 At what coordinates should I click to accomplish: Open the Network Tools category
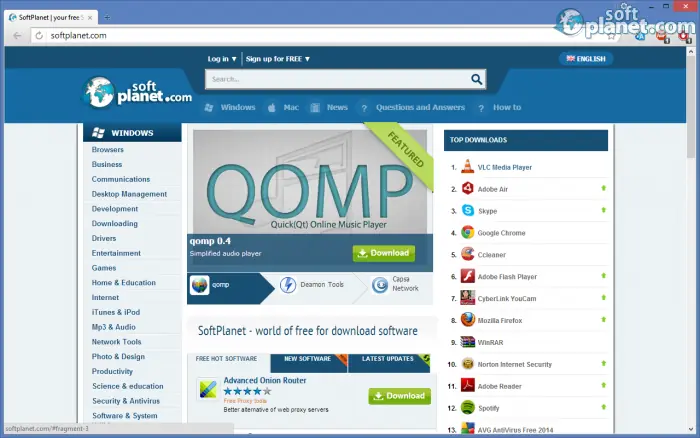click(117, 342)
